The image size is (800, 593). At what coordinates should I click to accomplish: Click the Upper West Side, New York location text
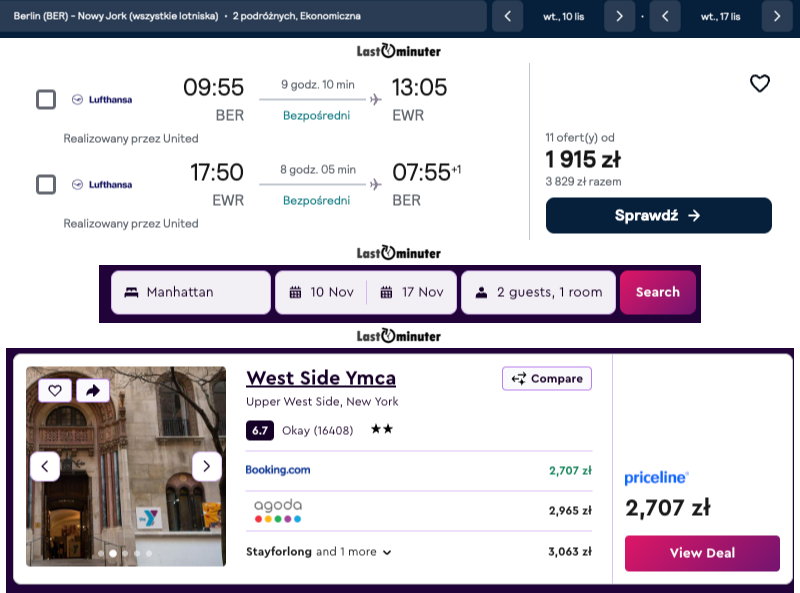[322, 402]
